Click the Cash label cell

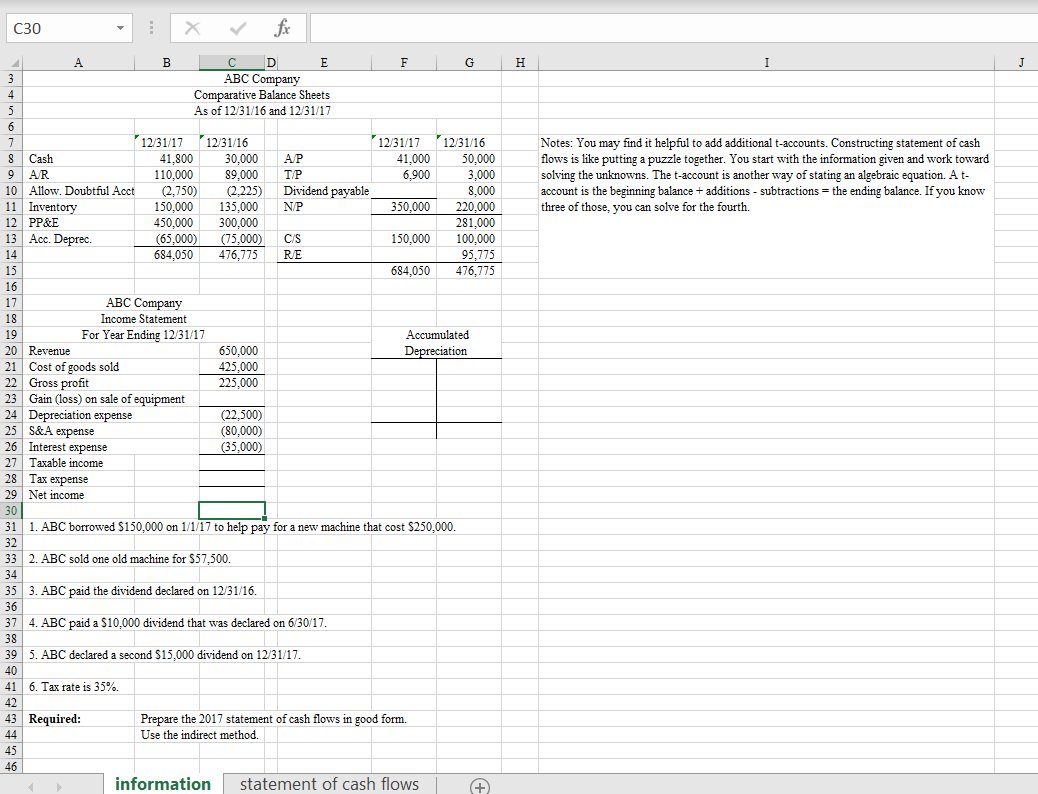(x=79, y=159)
